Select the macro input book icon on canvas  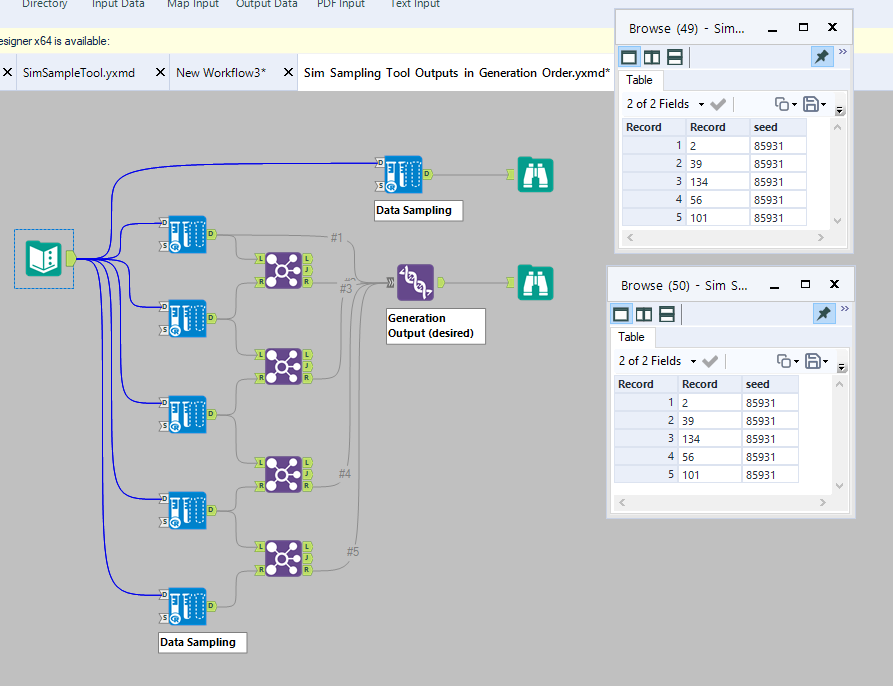point(43,258)
